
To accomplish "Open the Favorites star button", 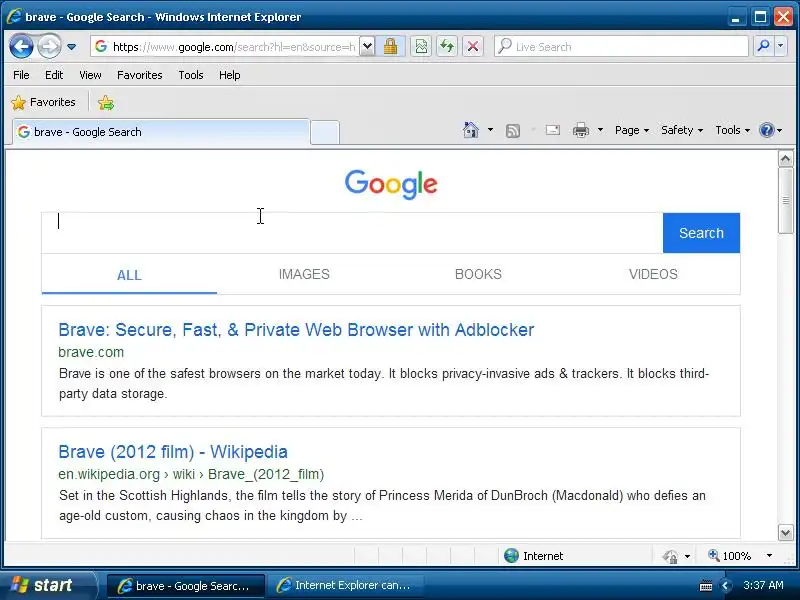I will pyautogui.click(x=43, y=102).
